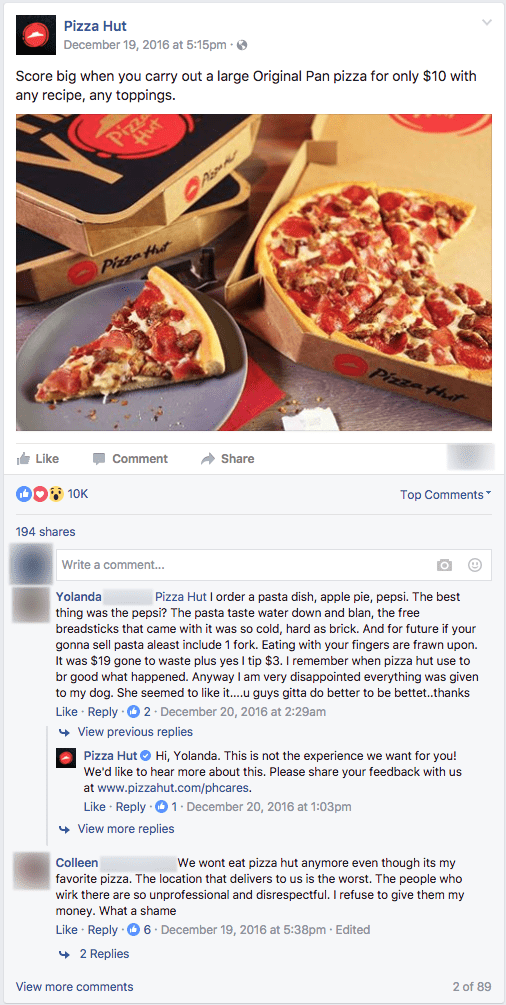Open the emoji smiley picker

pyautogui.click(x=475, y=565)
